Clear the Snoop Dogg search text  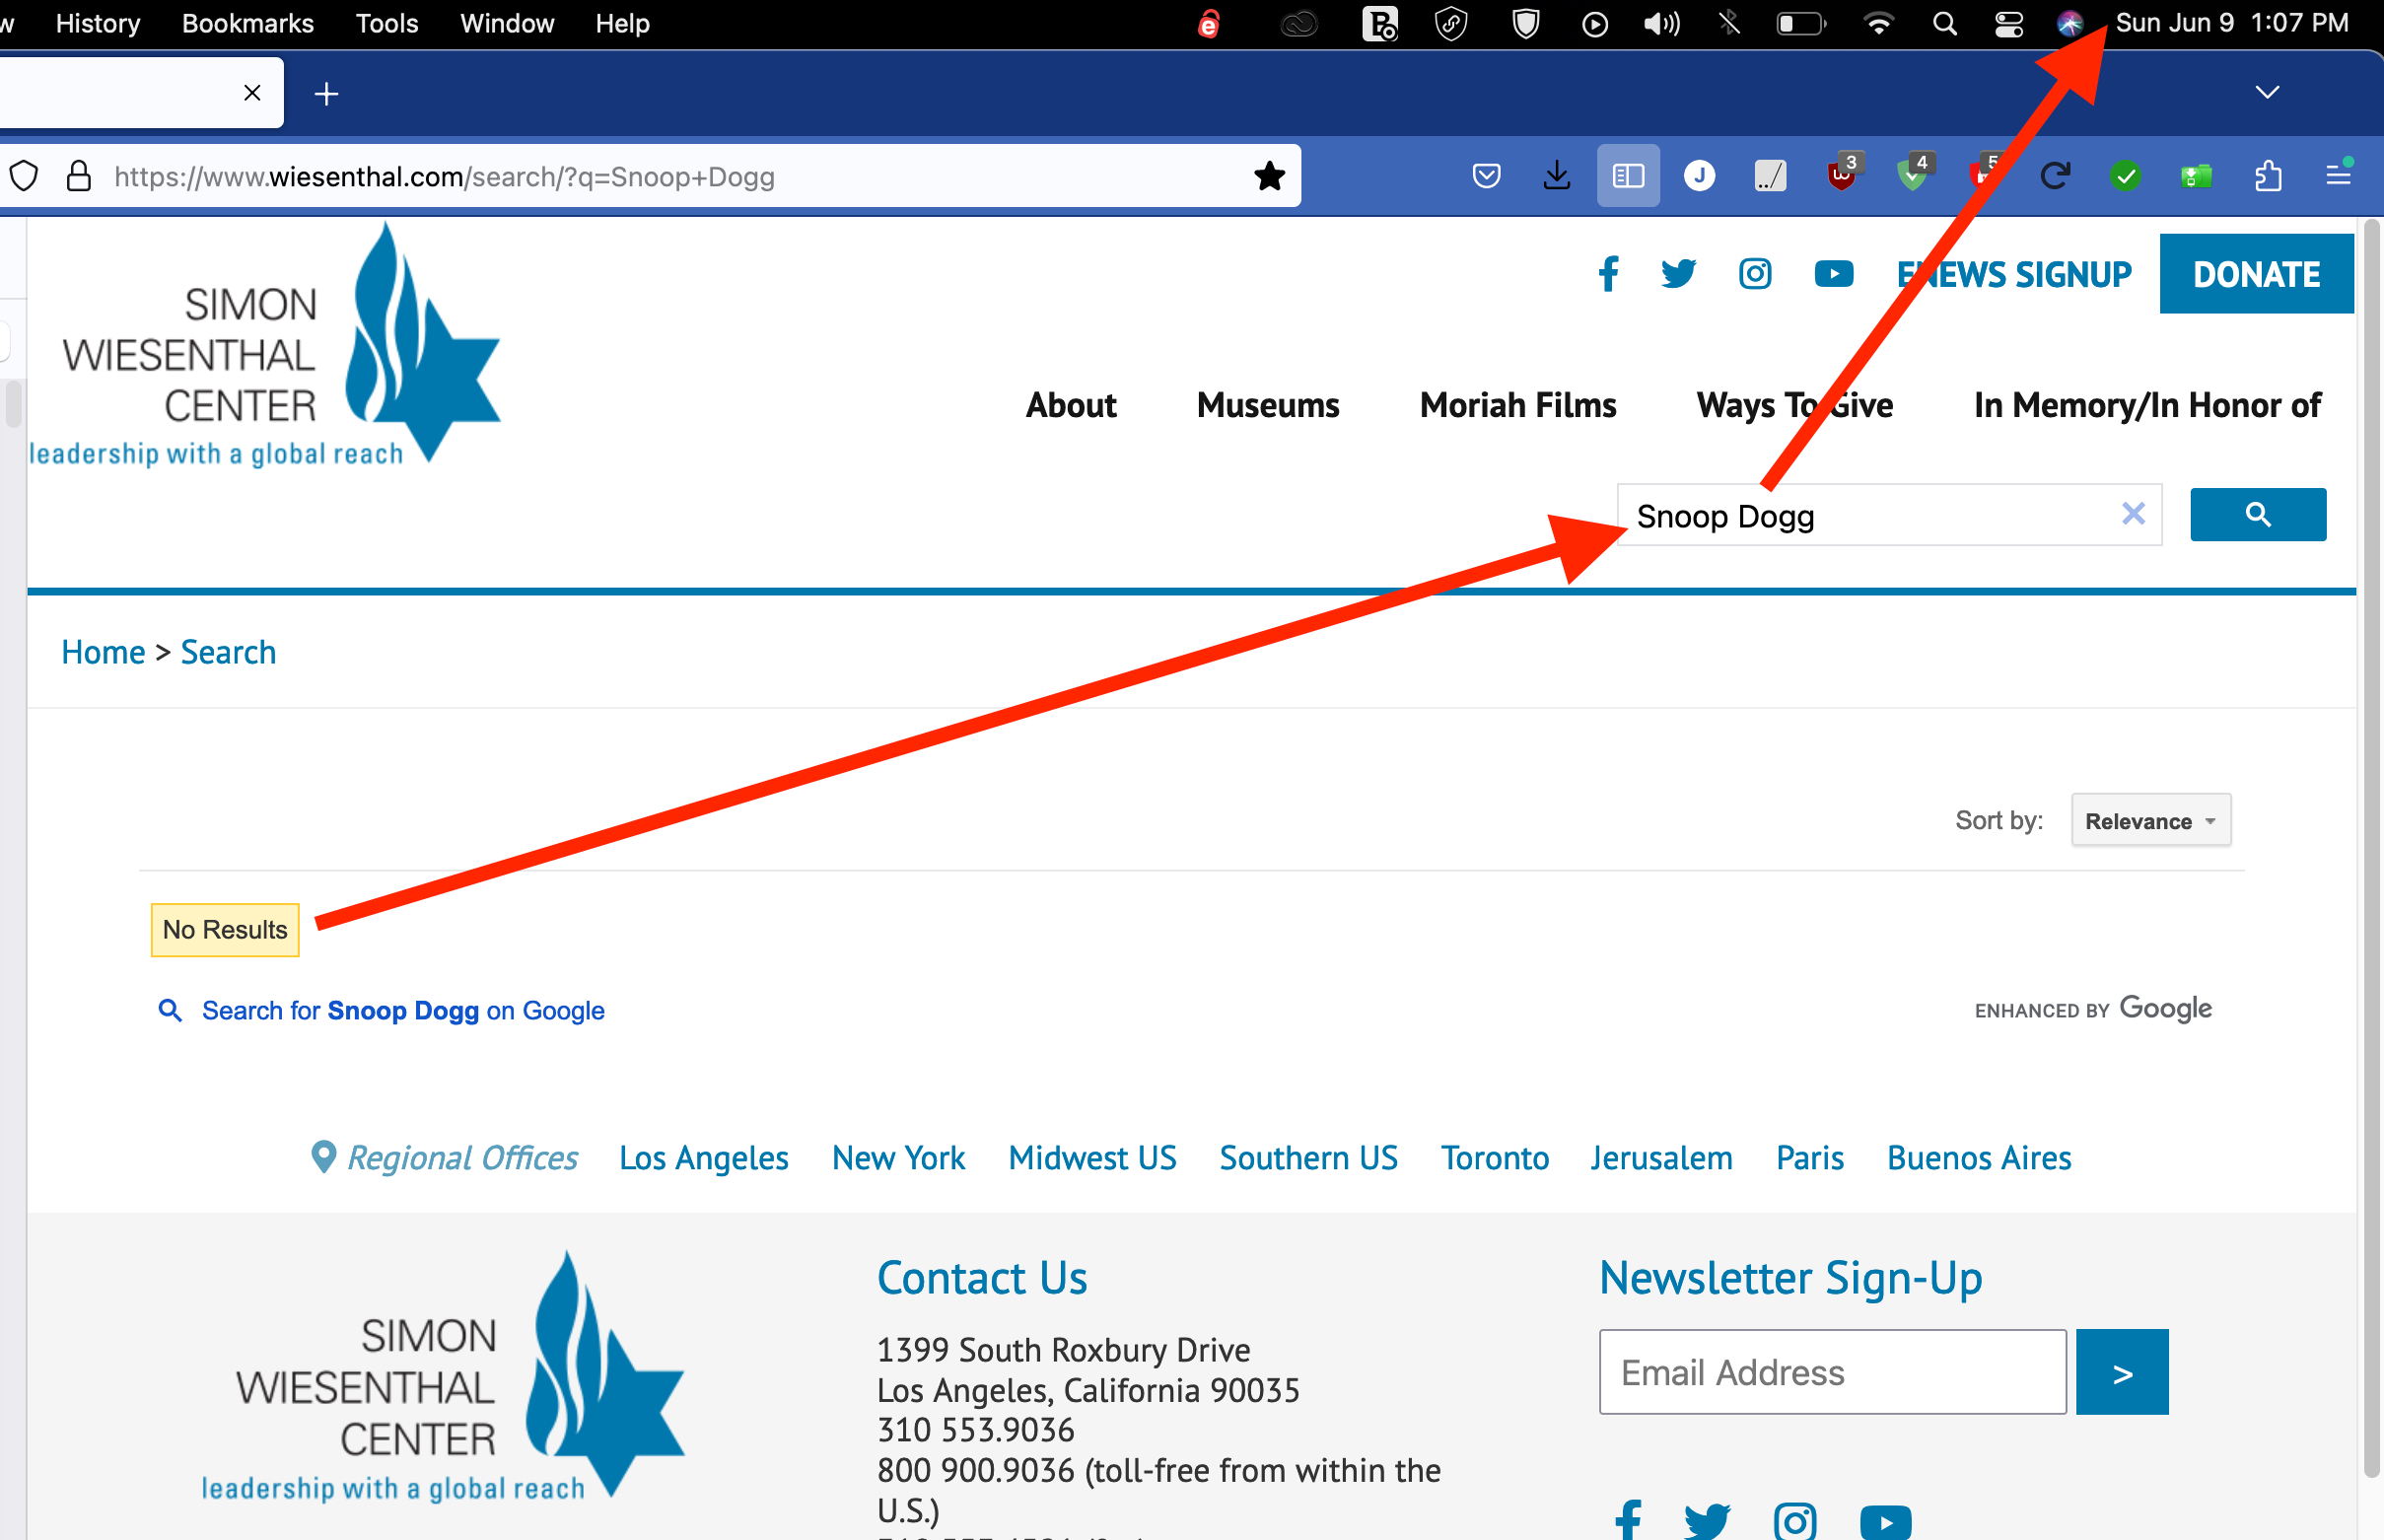[2133, 514]
